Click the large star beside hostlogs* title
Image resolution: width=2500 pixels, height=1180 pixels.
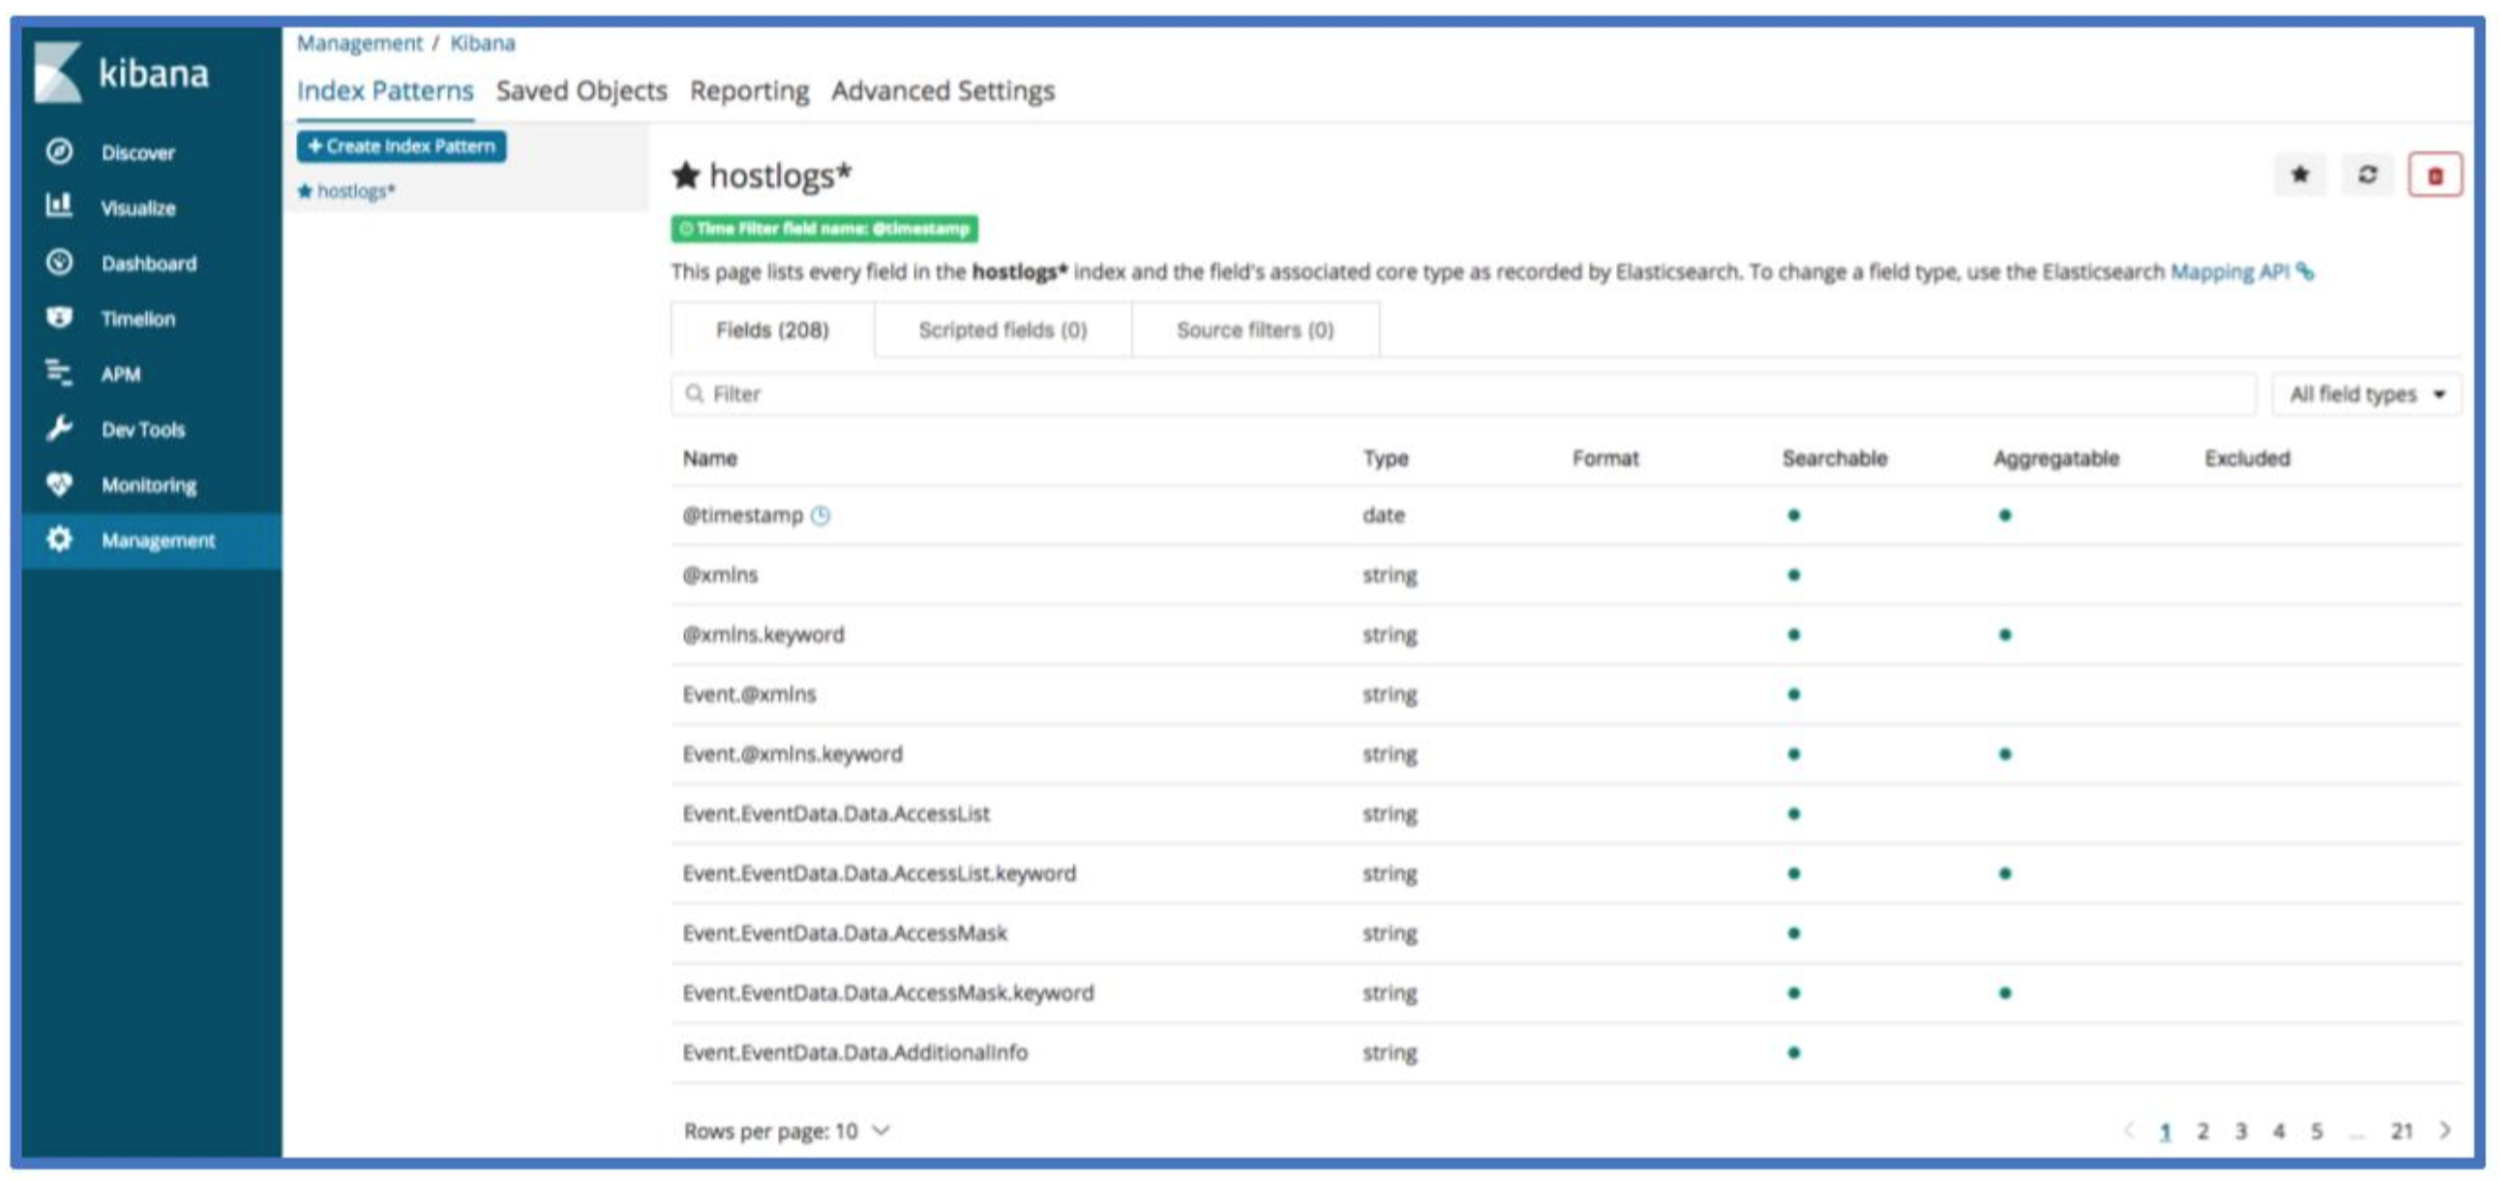click(686, 175)
